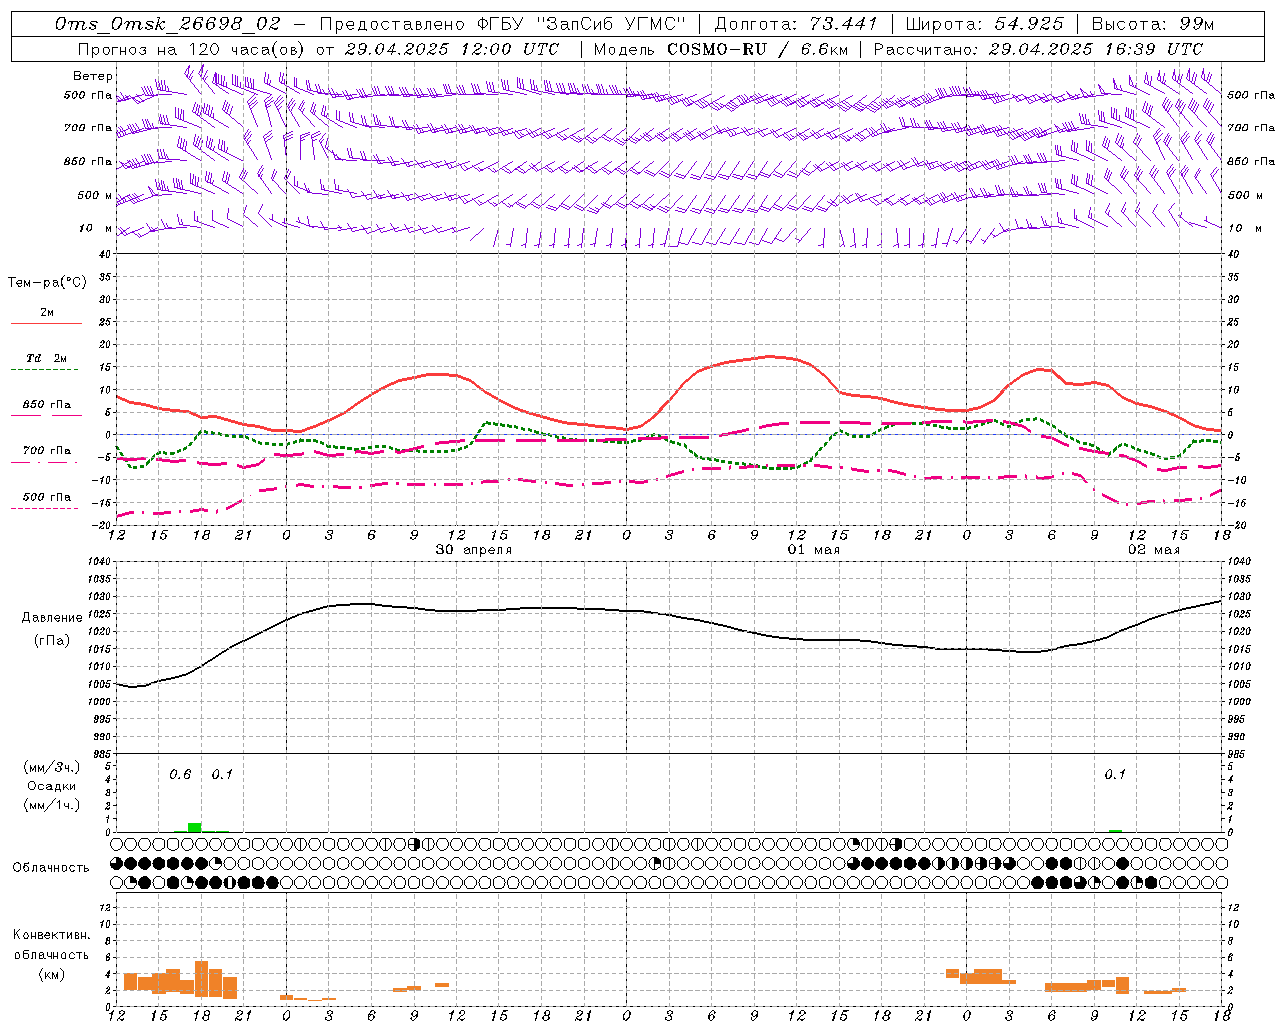Click the "Давление" pressure label
Screen dimensions: 1280x1024
click(x=52, y=618)
